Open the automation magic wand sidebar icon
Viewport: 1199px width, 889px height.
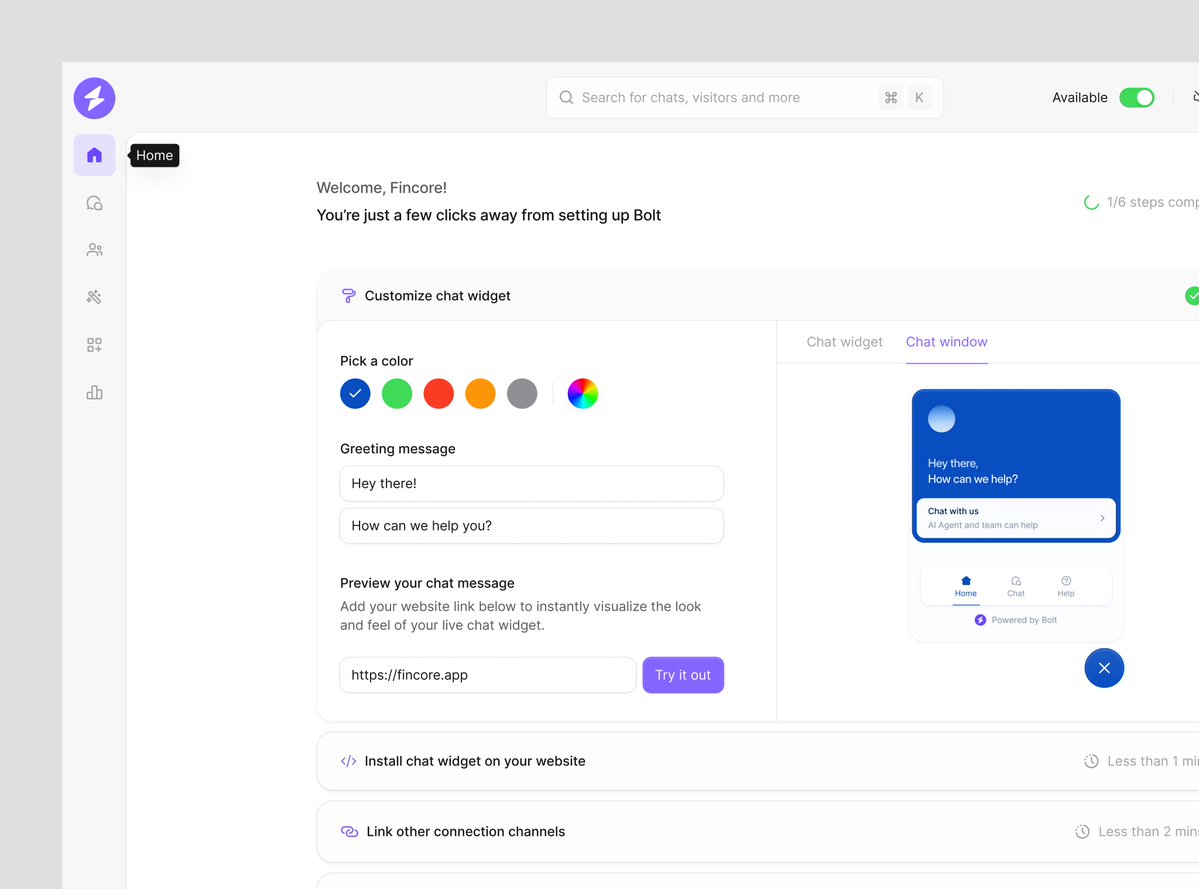click(x=94, y=297)
